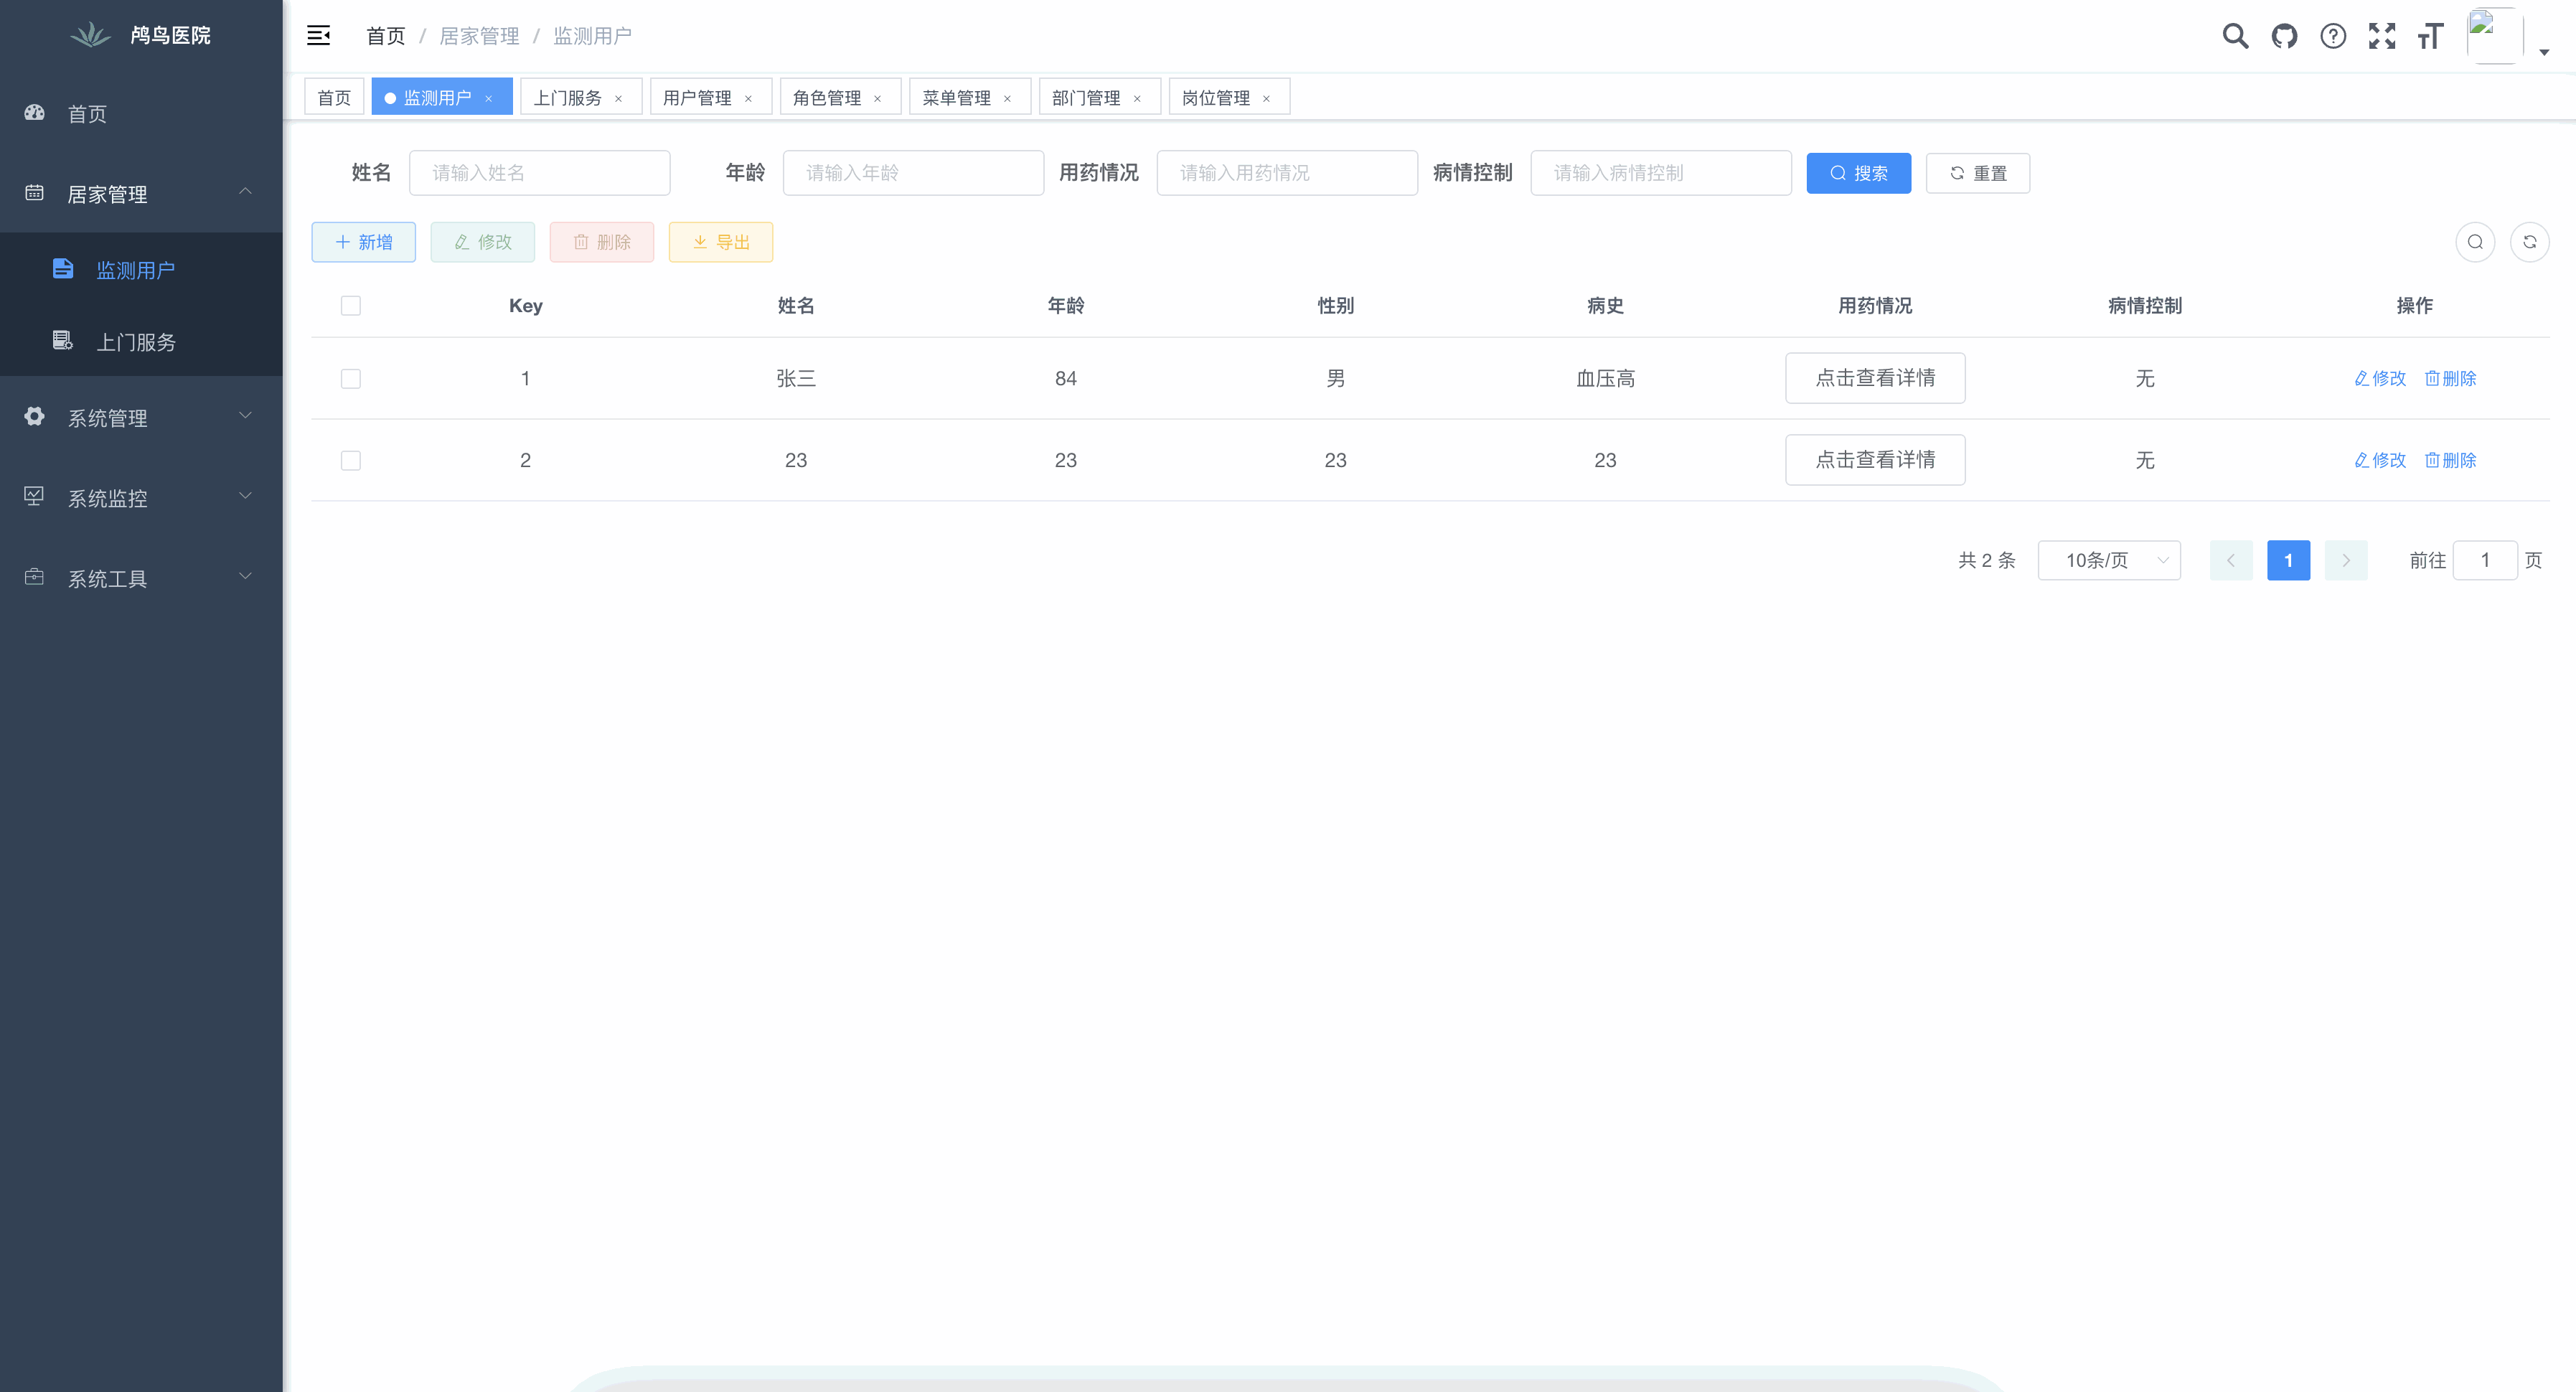The height and width of the screenshot is (1392, 2576).
Task: Click the 导出 export button
Action: point(720,242)
